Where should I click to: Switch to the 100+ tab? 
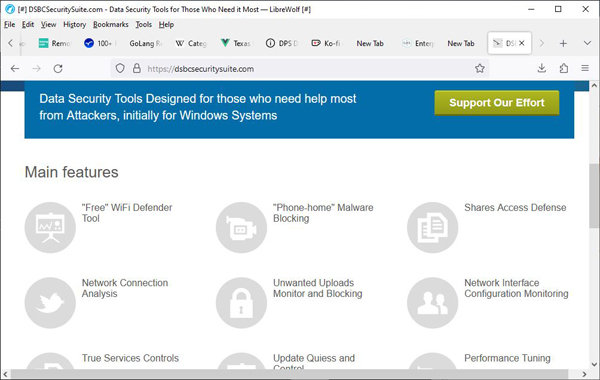(x=100, y=43)
